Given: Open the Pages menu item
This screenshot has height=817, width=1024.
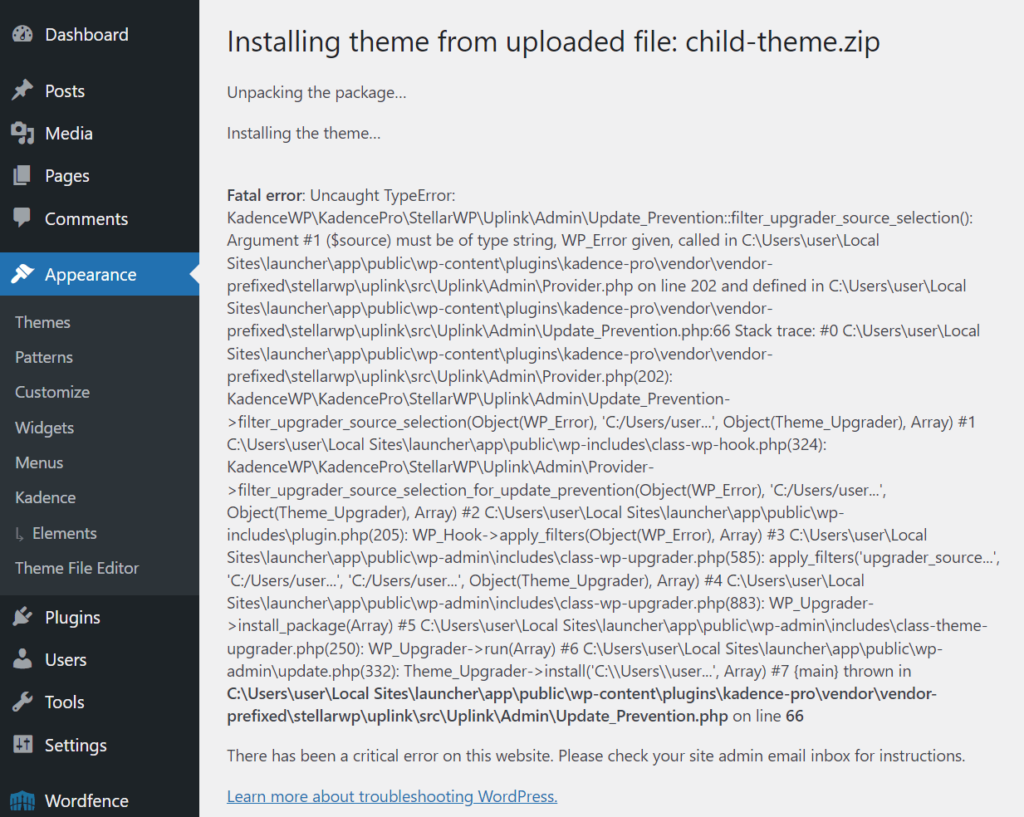Looking at the screenshot, I should 67,176.
